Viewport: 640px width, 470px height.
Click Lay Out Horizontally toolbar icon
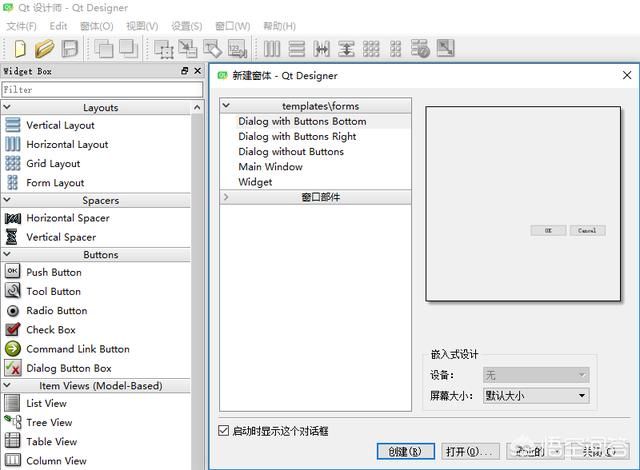272,48
